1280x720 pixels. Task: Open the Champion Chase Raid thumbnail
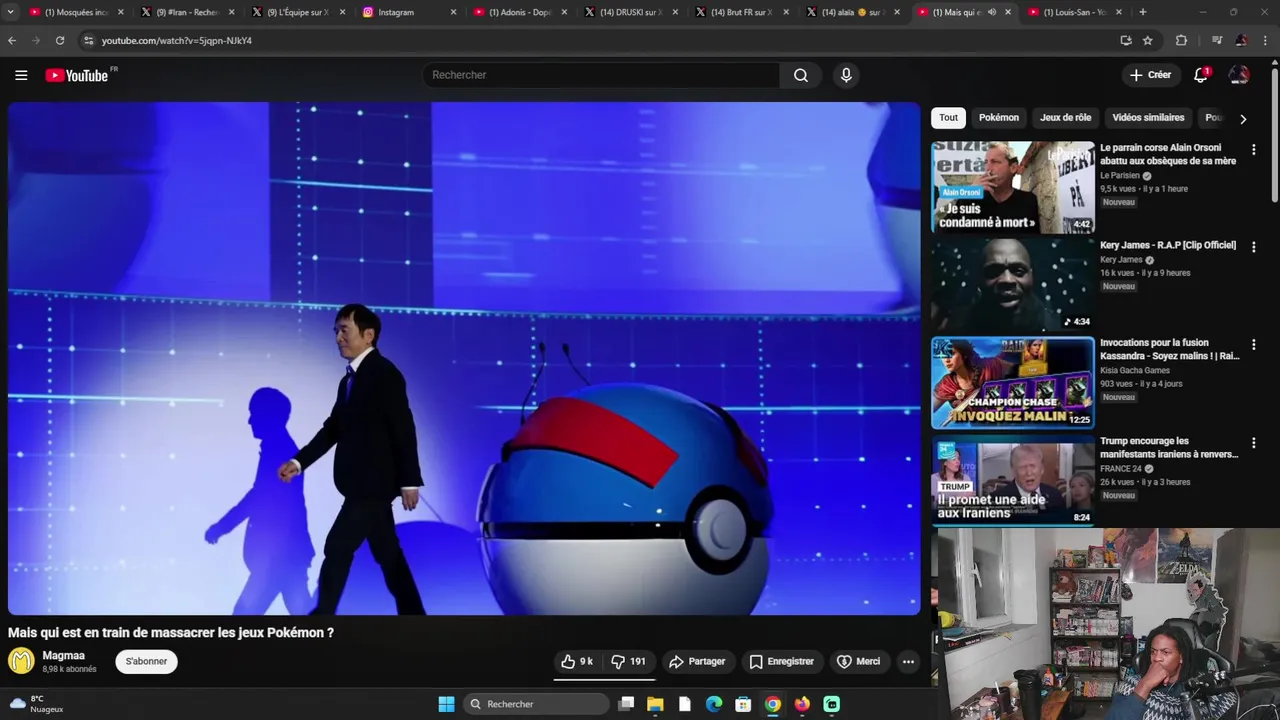[x=1013, y=382]
